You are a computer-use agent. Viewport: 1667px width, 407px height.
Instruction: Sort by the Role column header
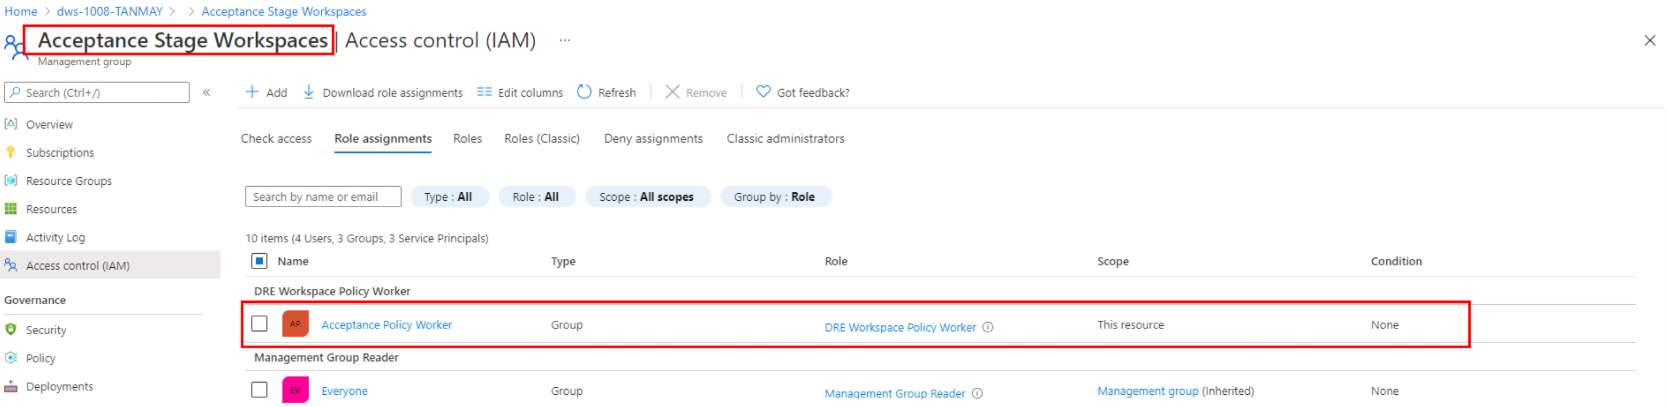click(836, 261)
